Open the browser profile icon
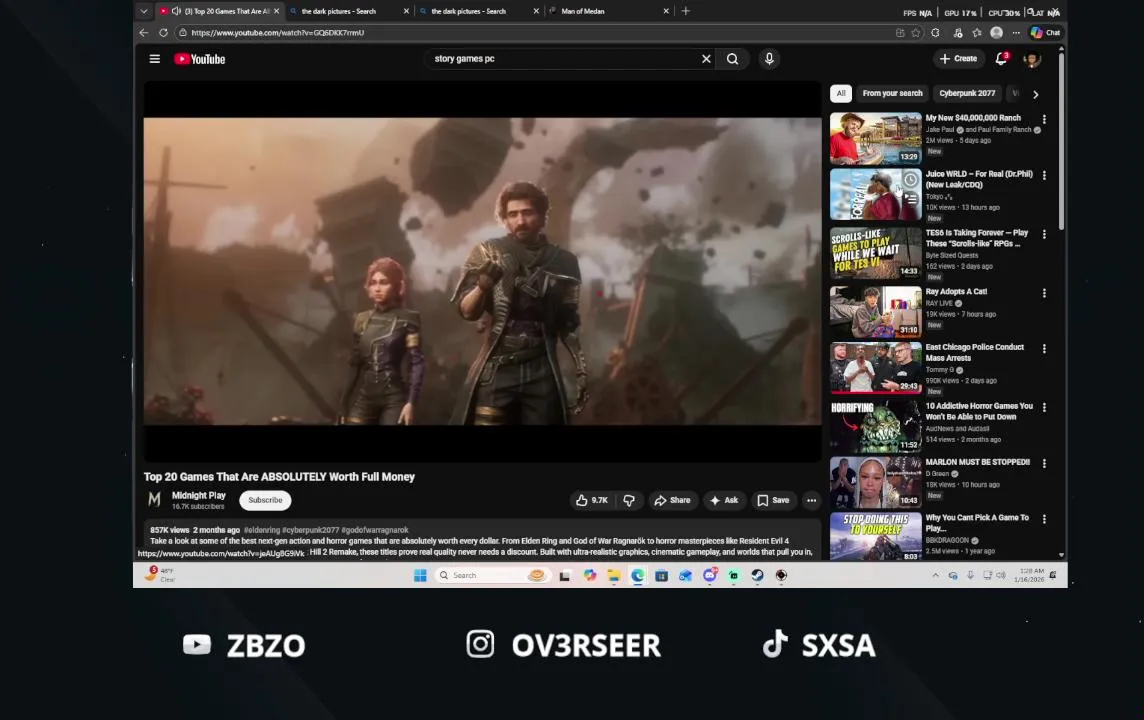The image size is (1144, 720). click(x=997, y=33)
